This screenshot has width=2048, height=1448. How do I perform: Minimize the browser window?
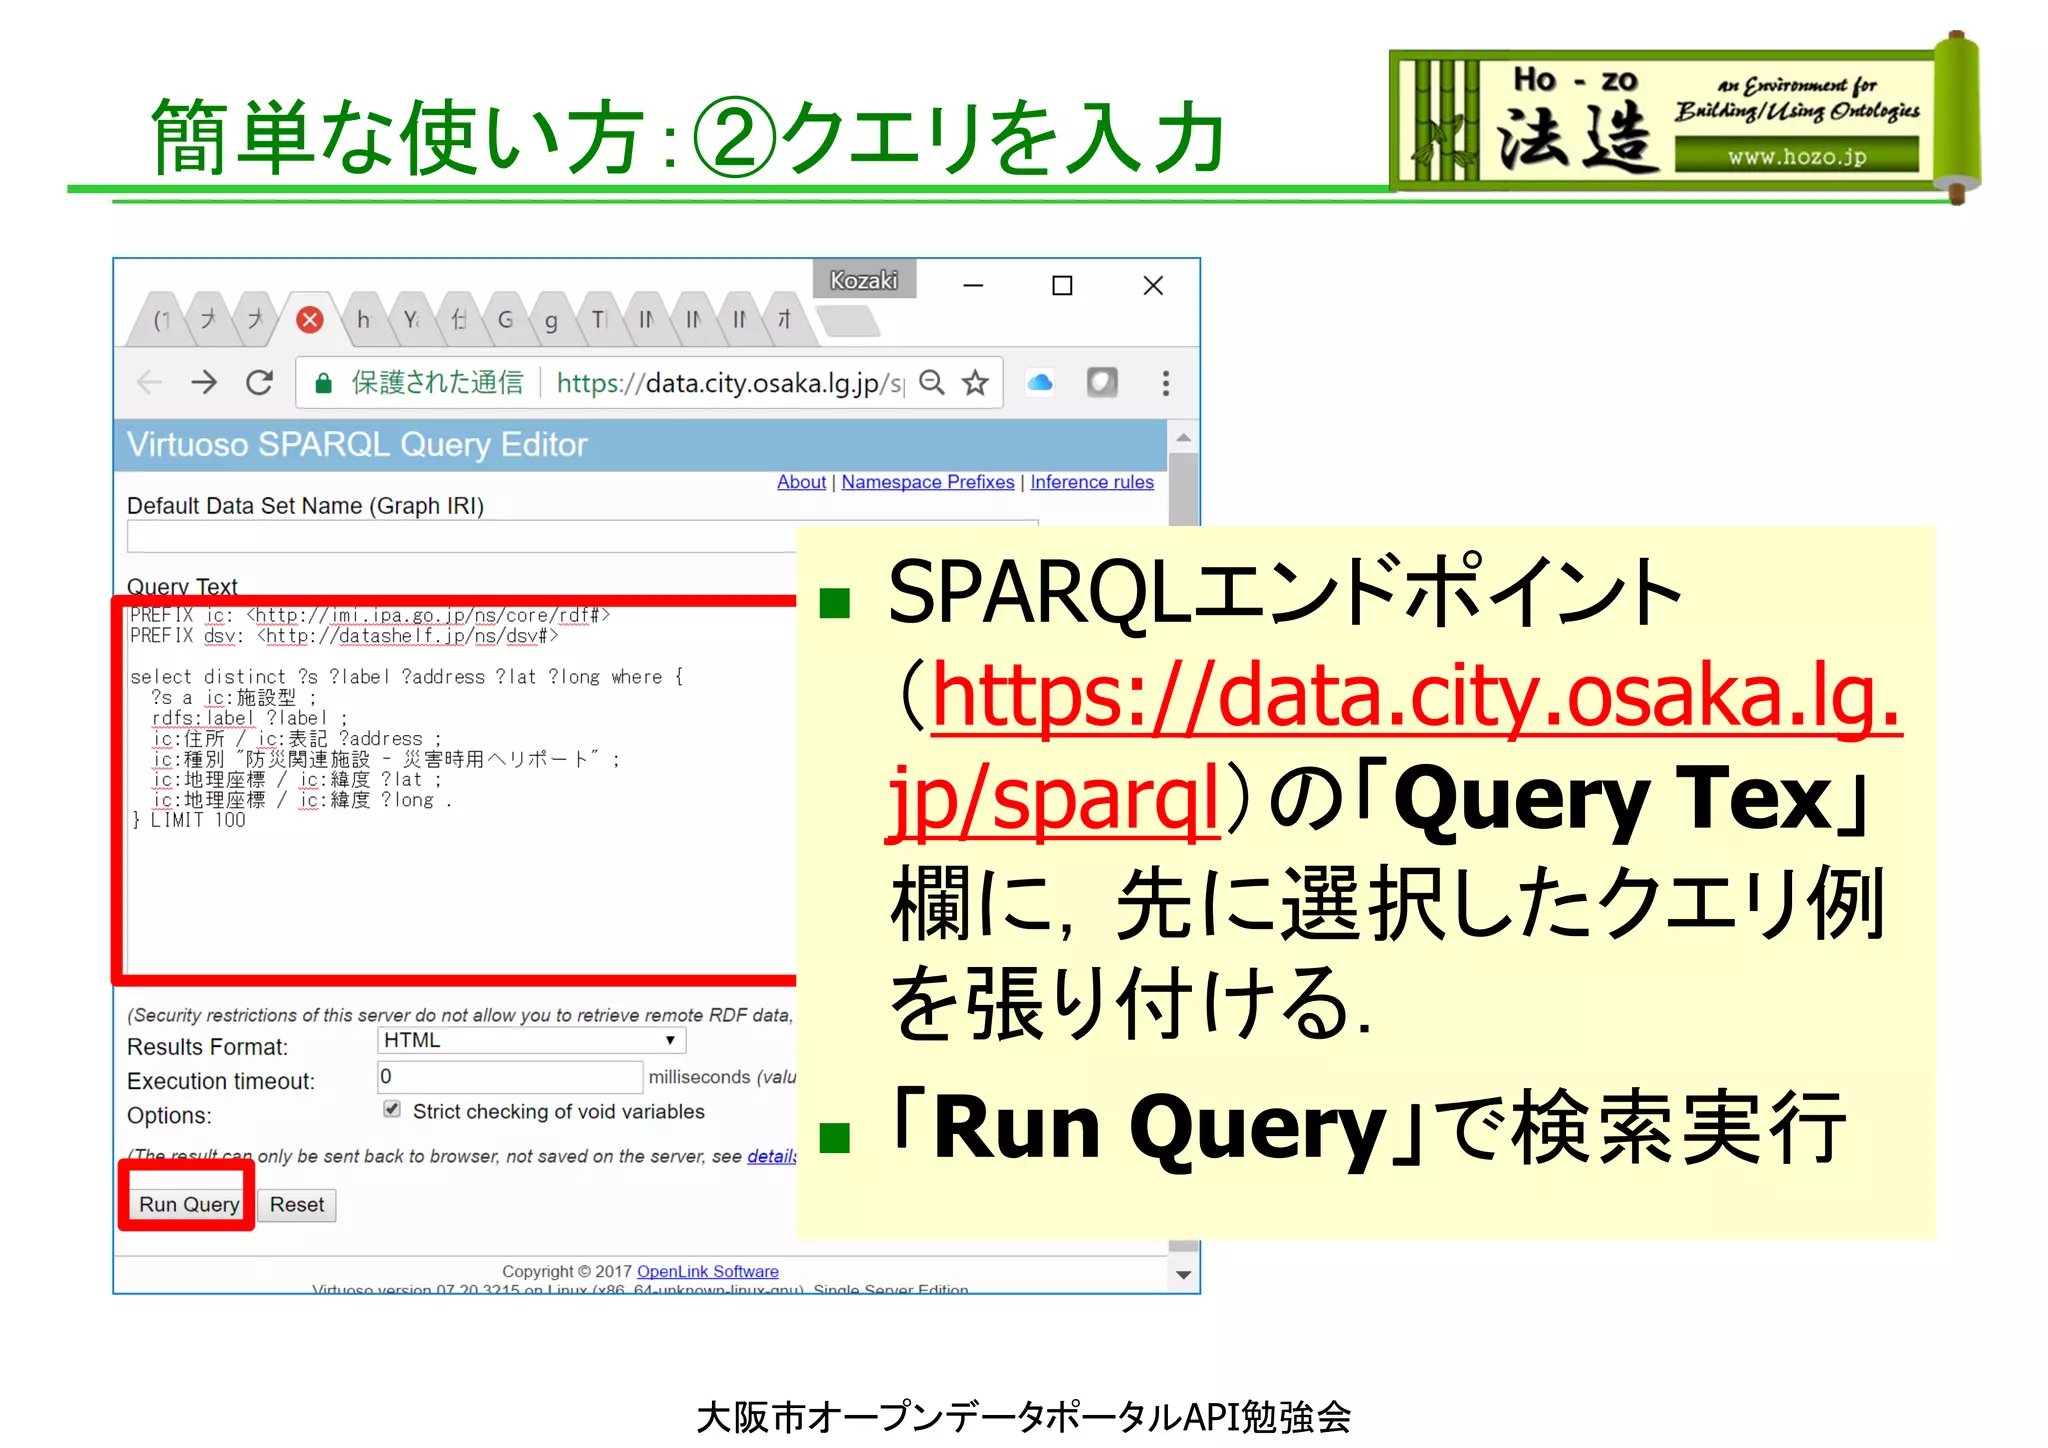973,286
